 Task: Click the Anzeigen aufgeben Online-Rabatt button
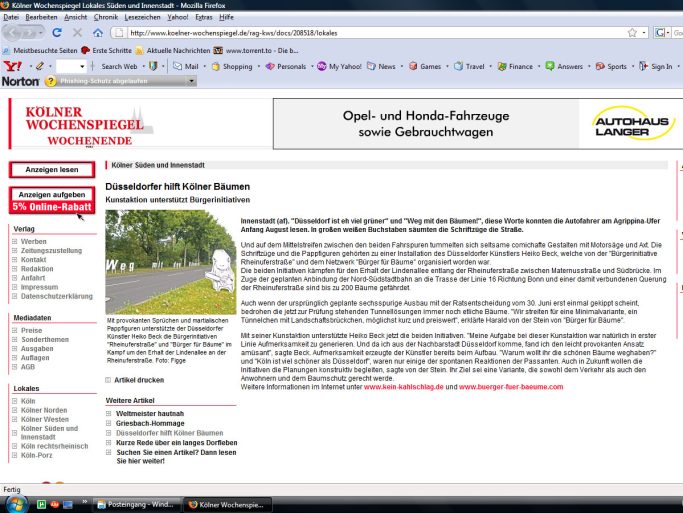click(x=51, y=199)
